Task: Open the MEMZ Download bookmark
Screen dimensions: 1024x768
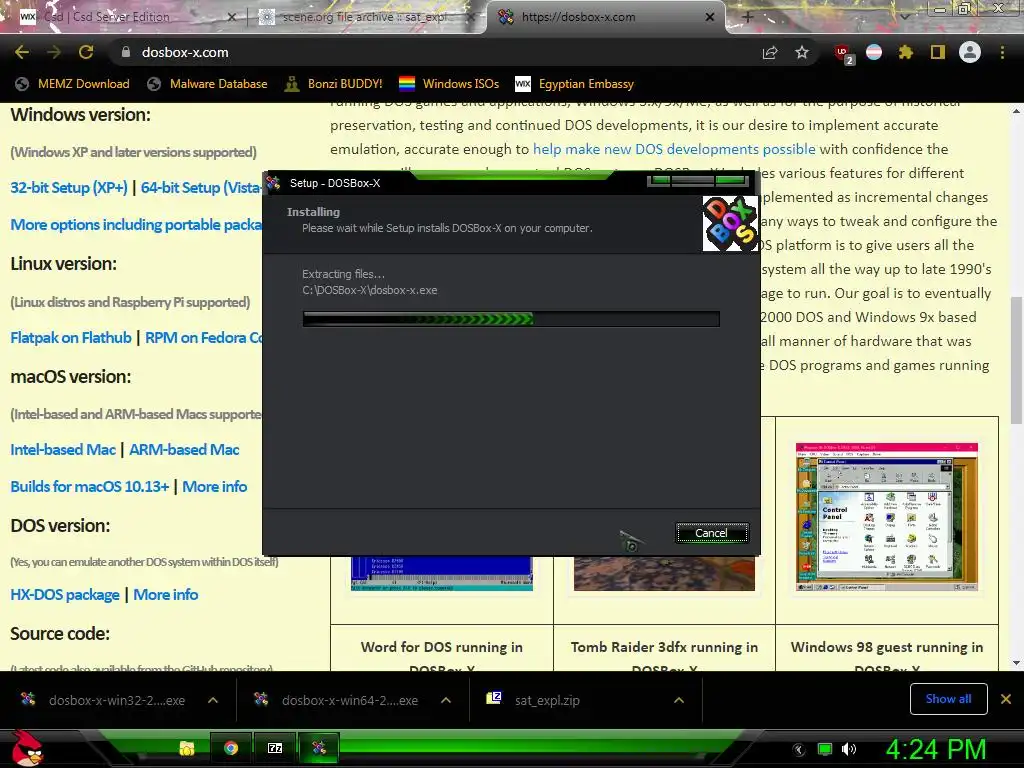Action: [x=72, y=84]
